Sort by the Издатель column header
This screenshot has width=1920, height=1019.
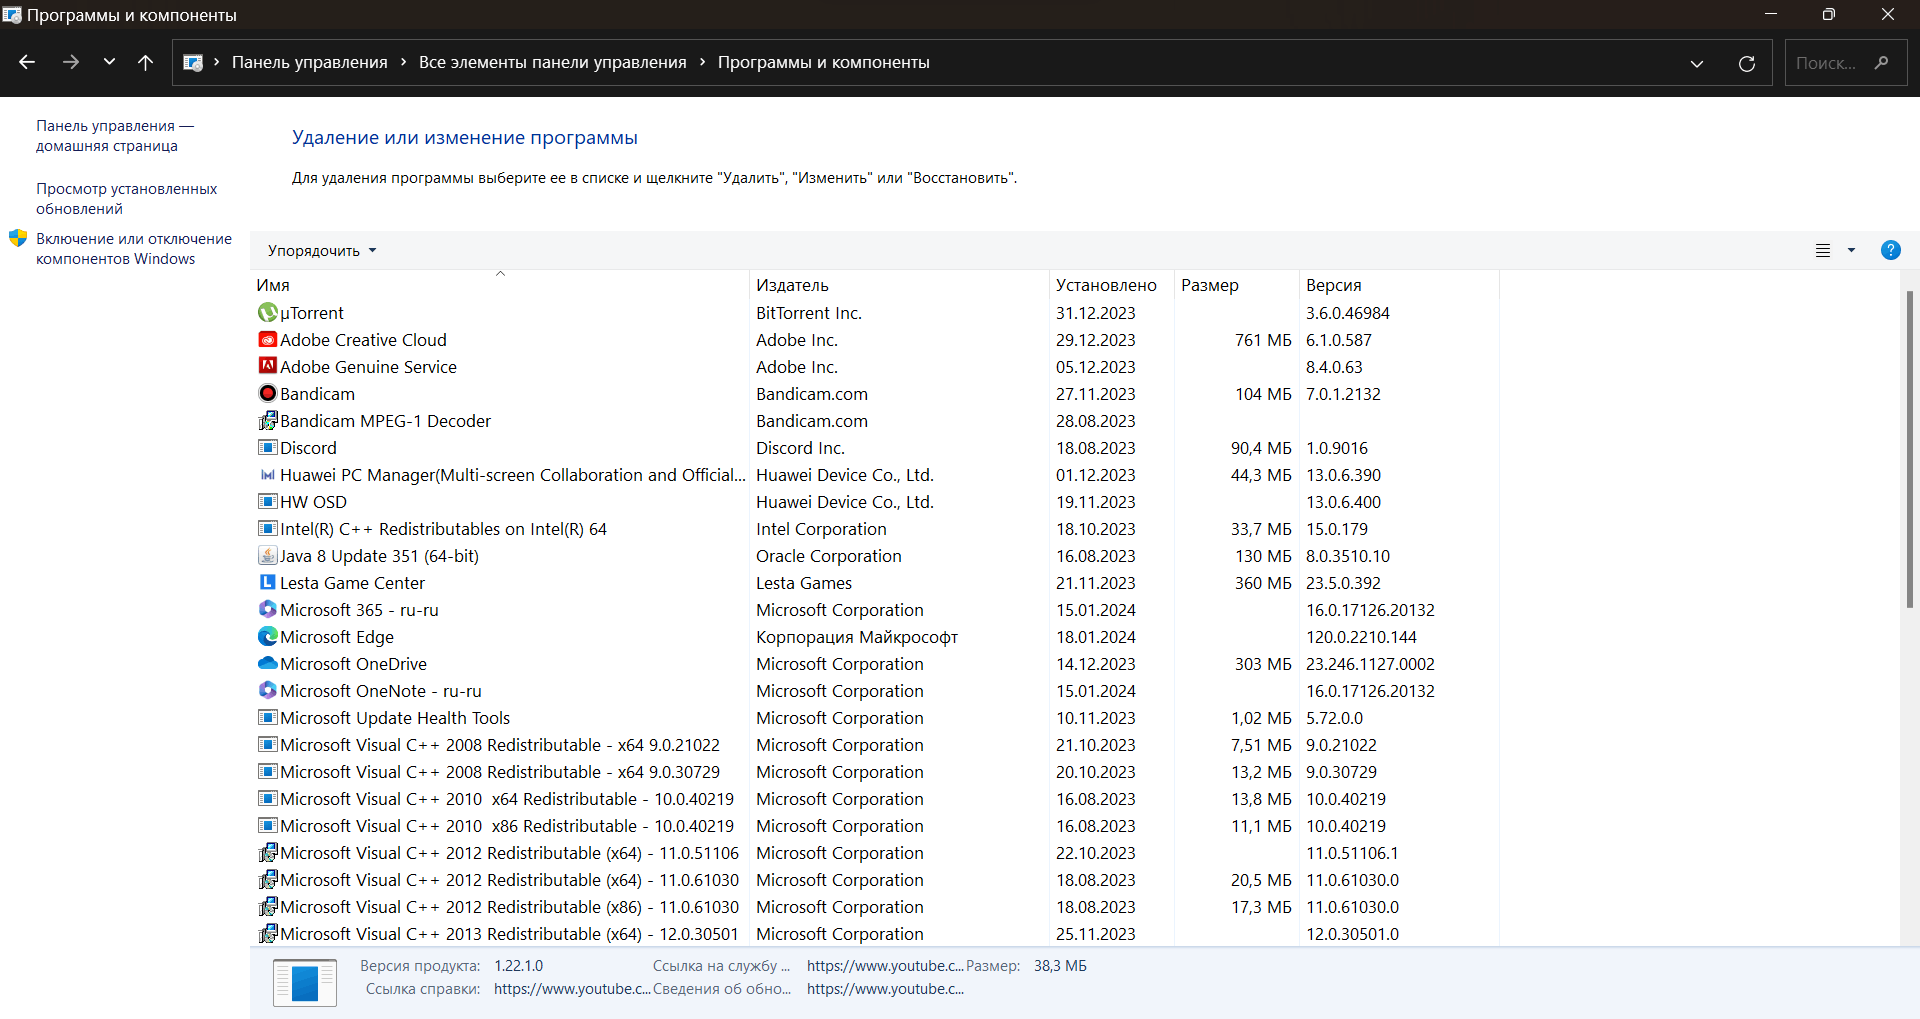(x=900, y=285)
